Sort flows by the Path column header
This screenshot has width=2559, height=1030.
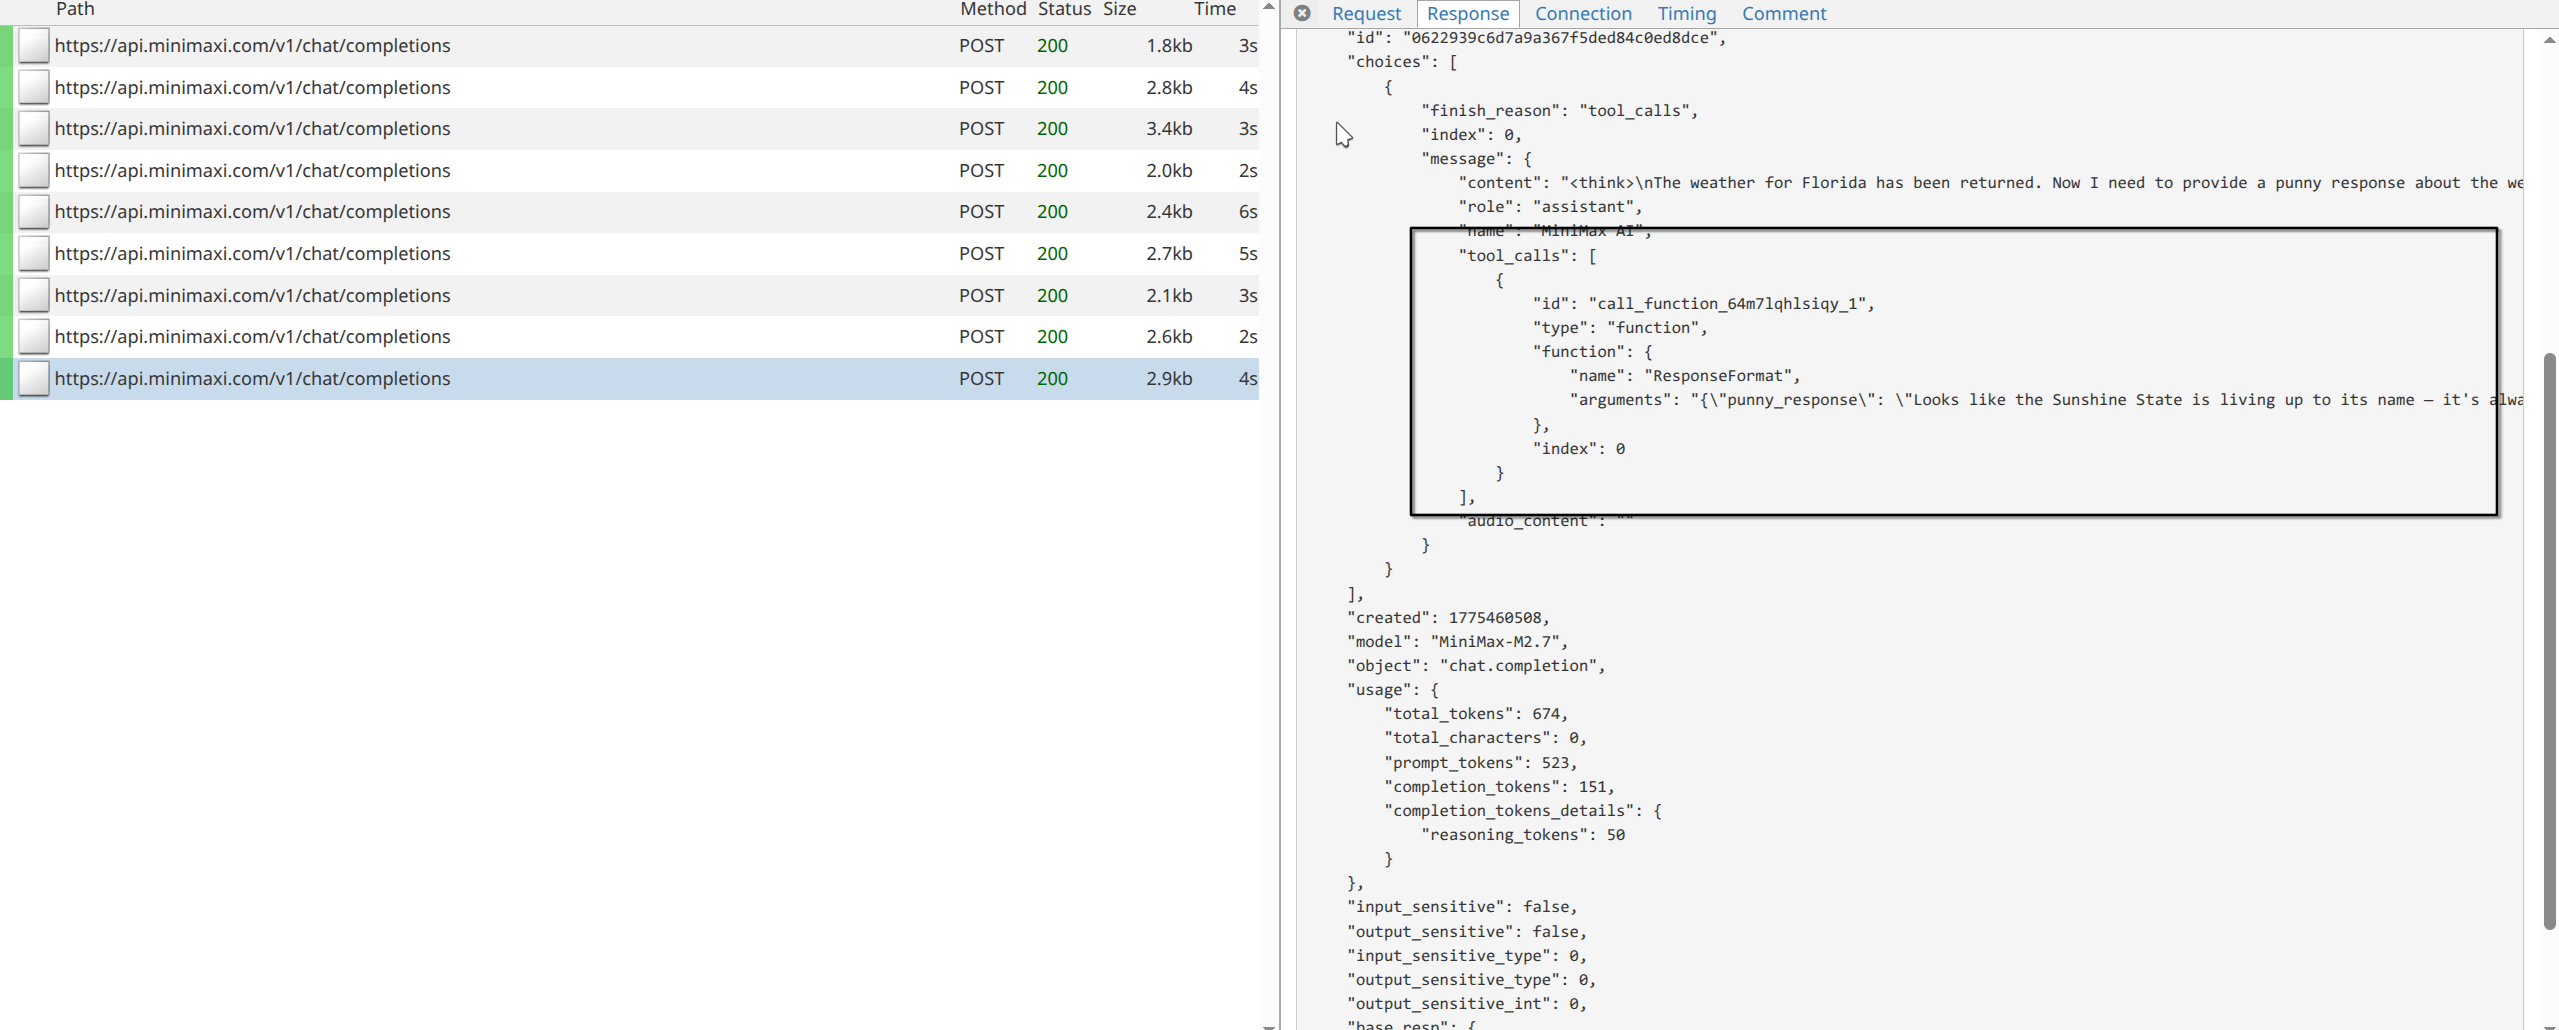tap(75, 9)
